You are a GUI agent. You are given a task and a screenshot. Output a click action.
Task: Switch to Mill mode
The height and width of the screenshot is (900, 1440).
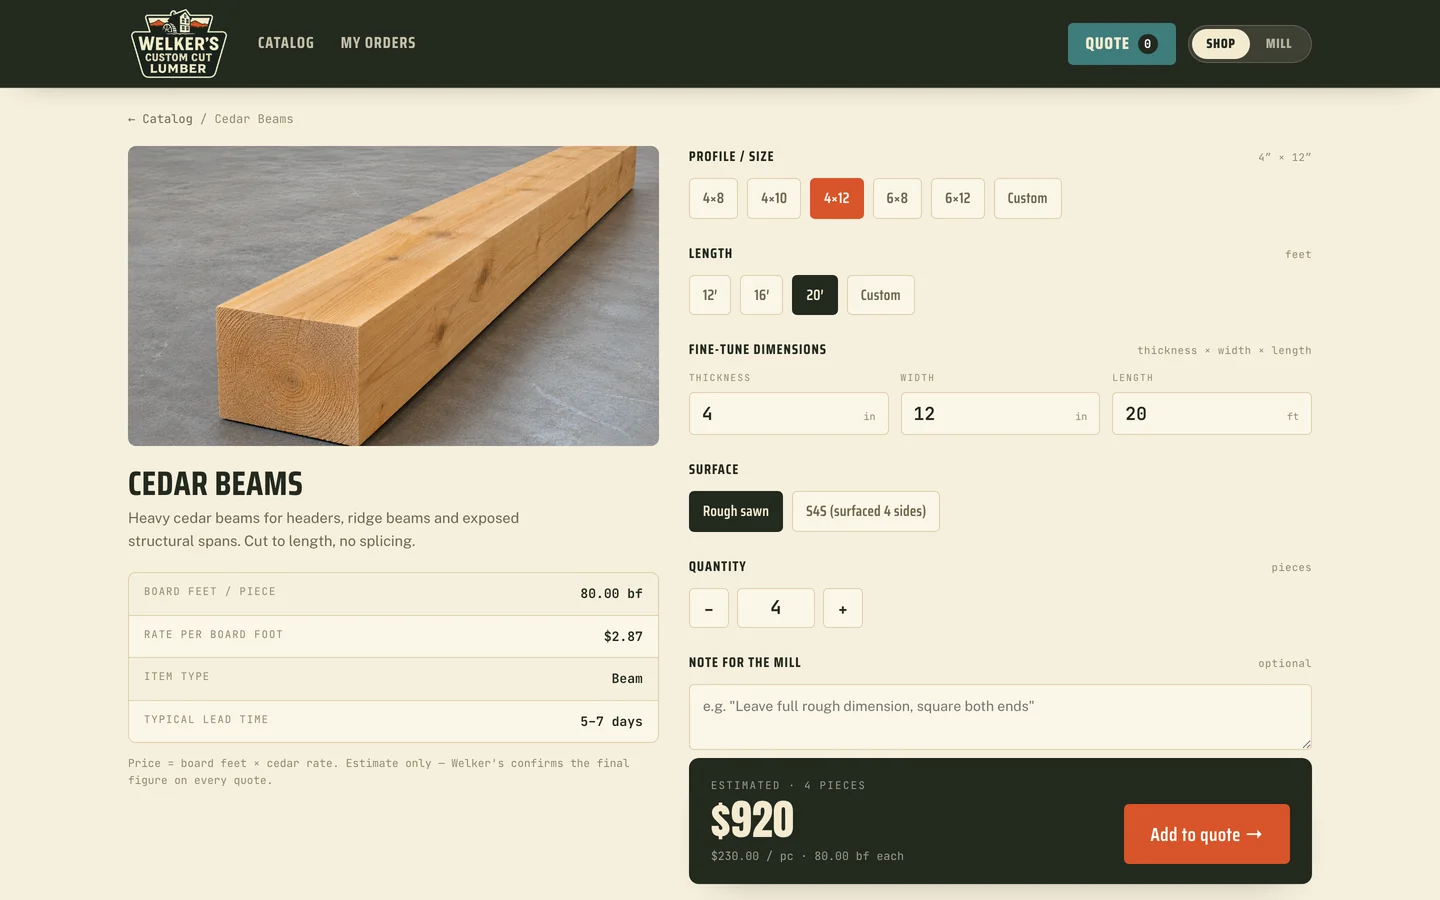point(1278,44)
